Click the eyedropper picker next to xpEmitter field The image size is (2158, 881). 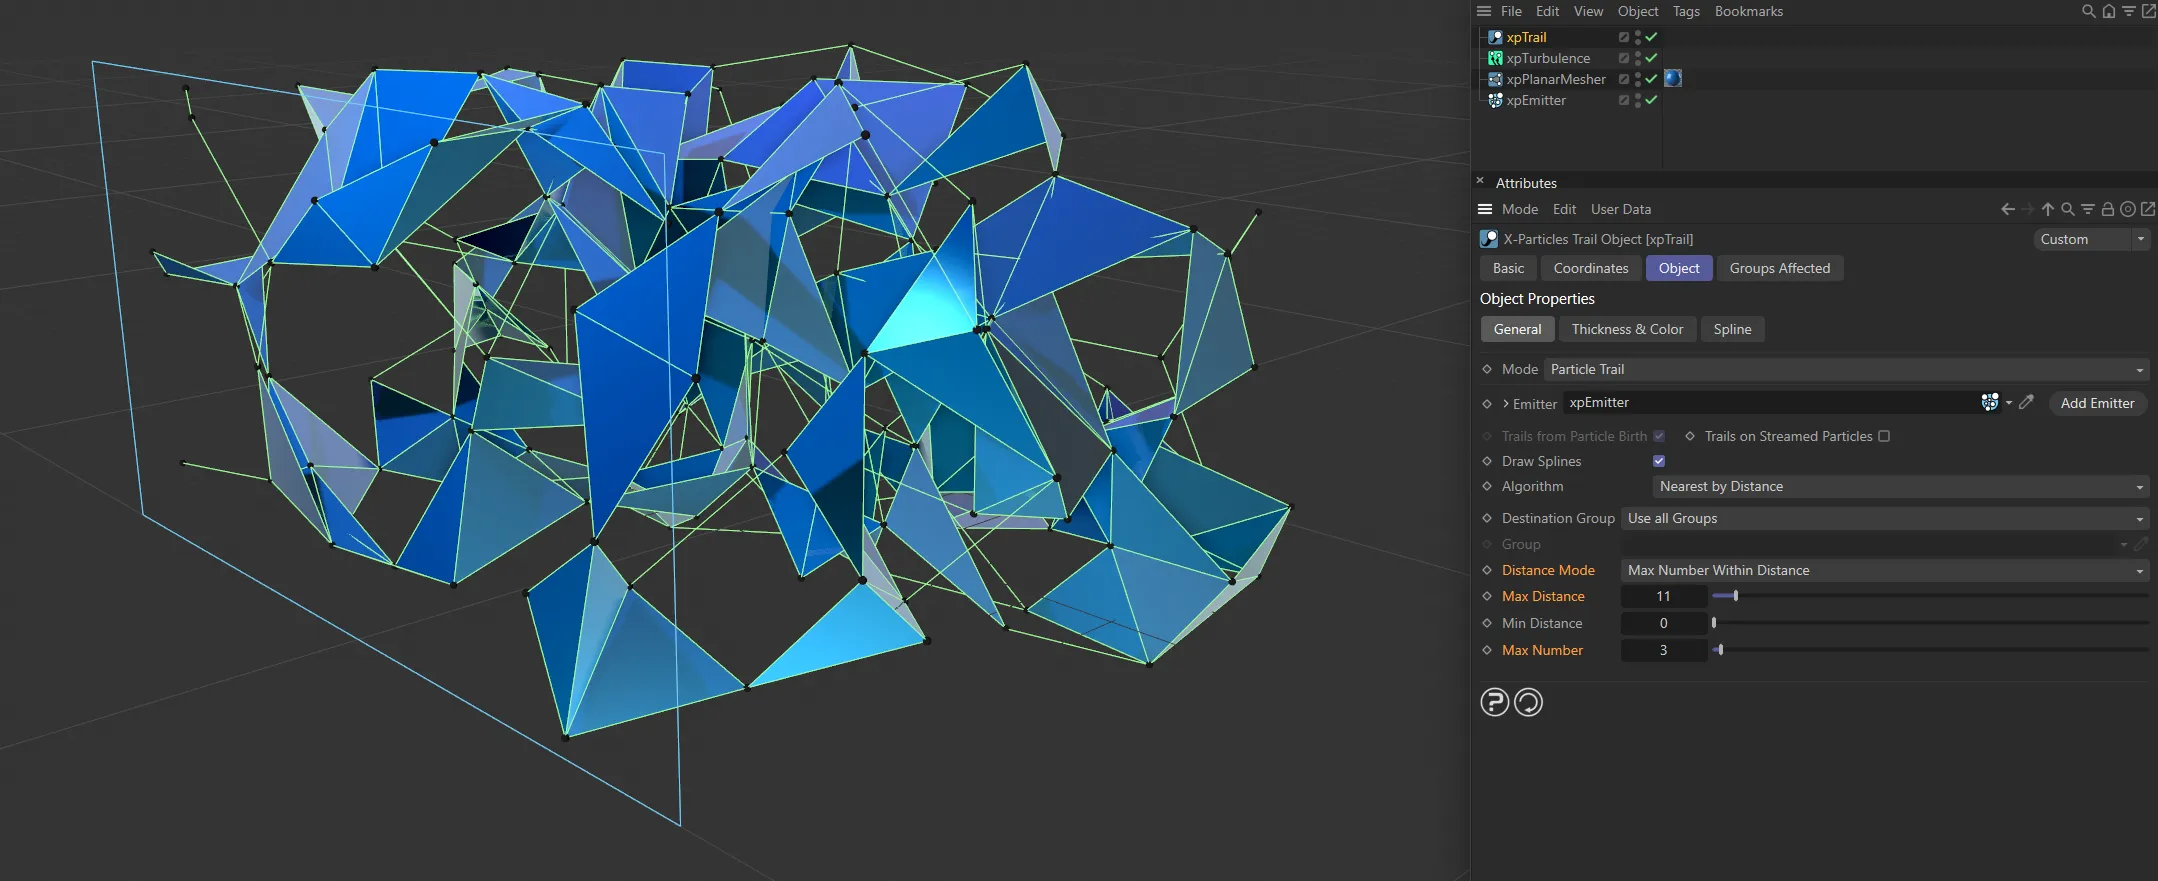pyautogui.click(x=2026, y=403)
